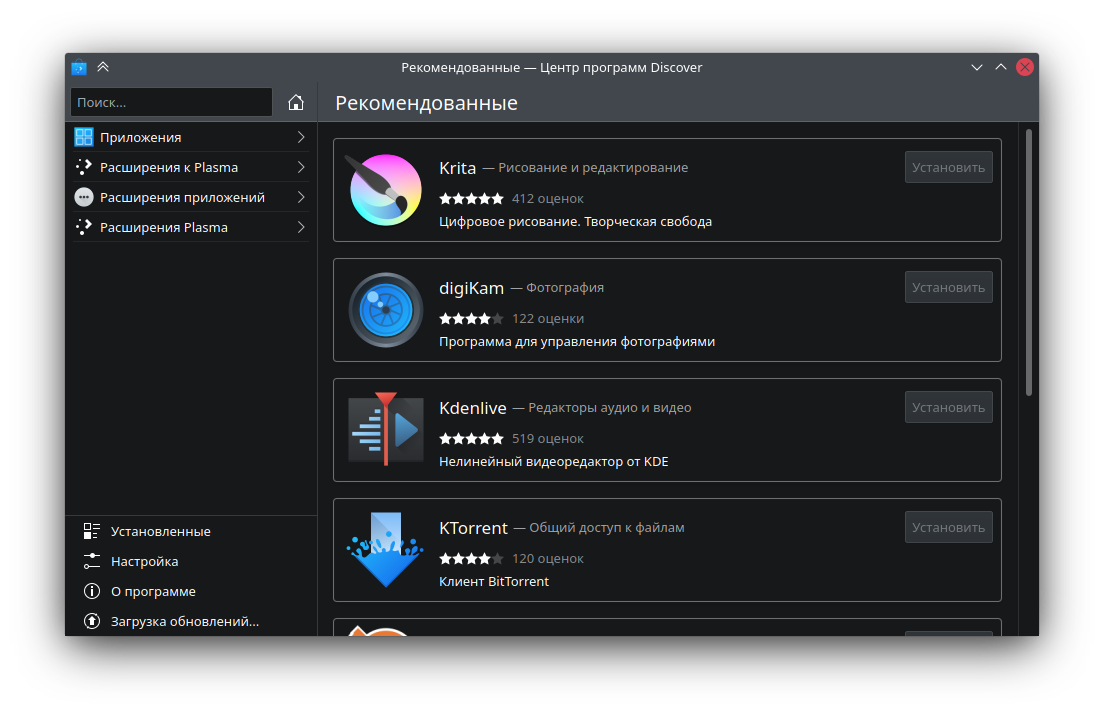Screen dimensions: 1104x713
Task: Click 'Общий доступ к файлам' label
Action: click(x=606, y=527)
